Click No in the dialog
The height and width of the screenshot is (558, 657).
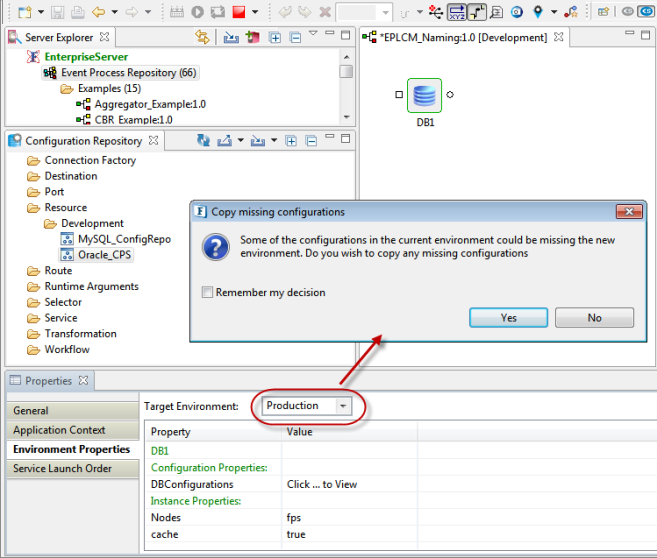click(x=594, y=317)
